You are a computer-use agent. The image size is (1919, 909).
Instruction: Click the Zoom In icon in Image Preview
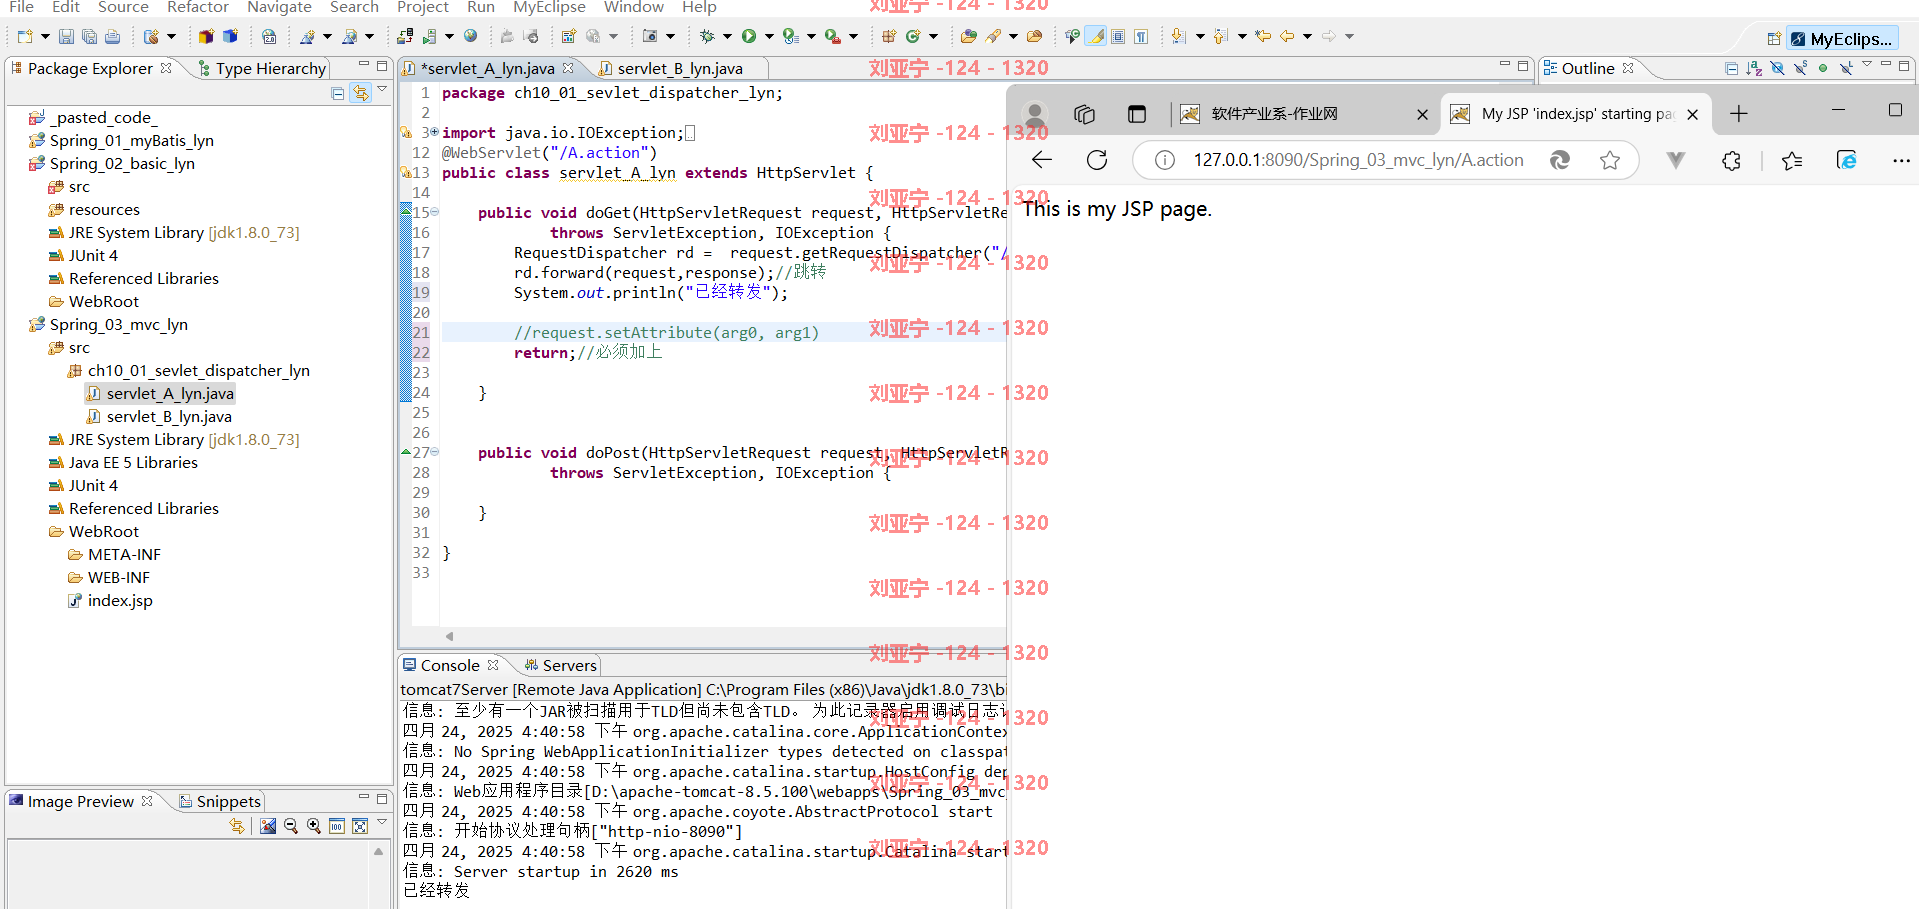click(x=314, y=826)
